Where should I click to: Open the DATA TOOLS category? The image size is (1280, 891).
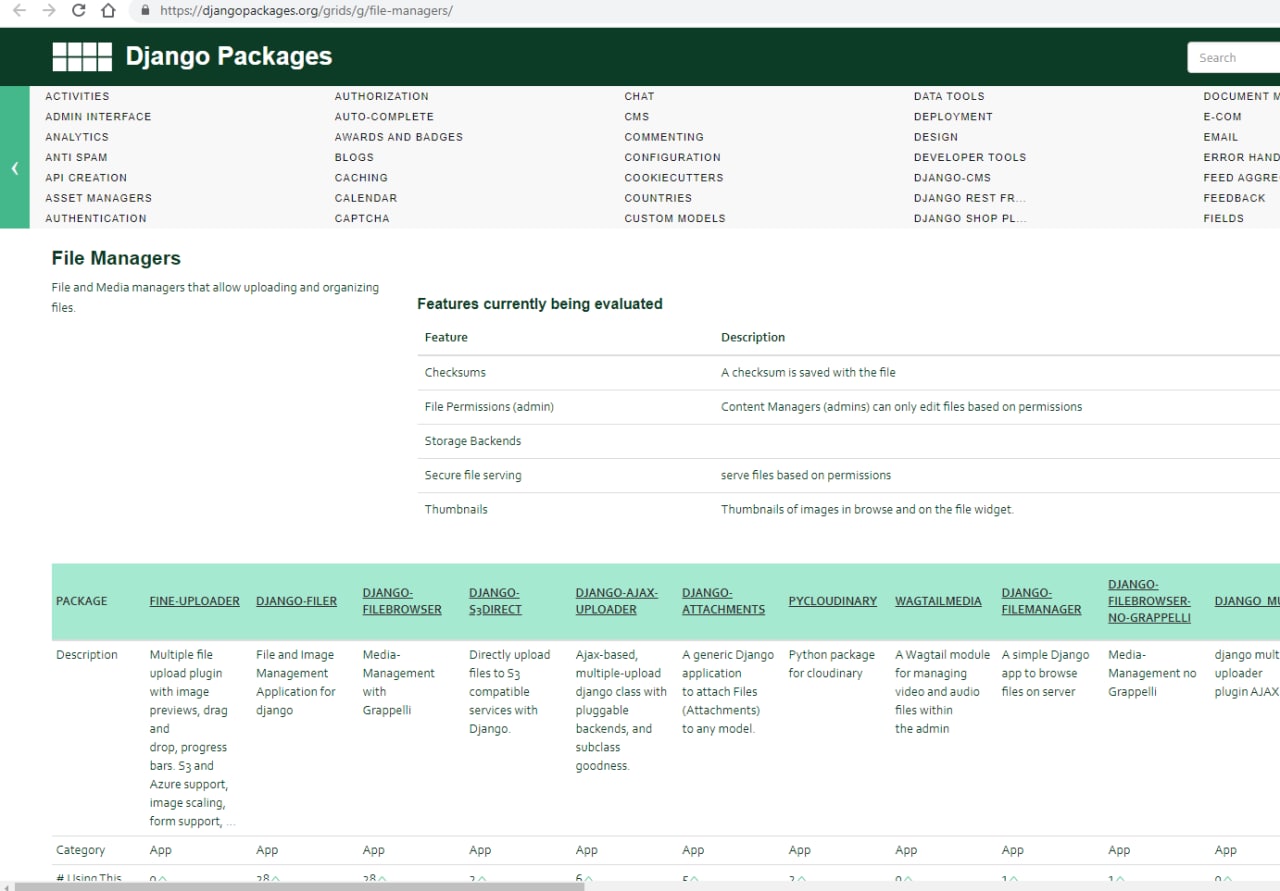949,96
